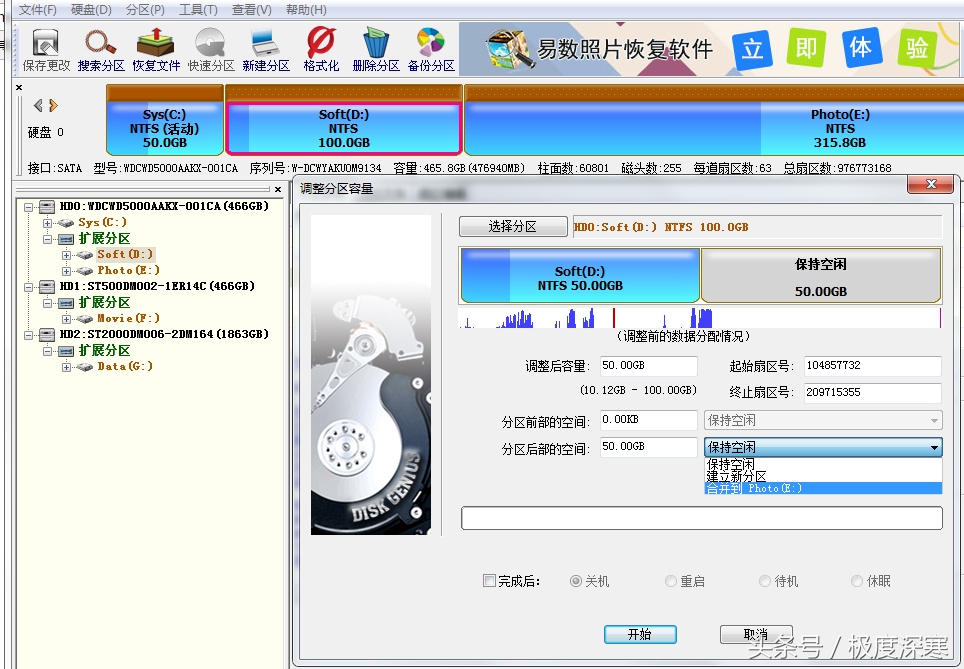
Task: Open the Disk (硬盘) menu
Action: [91, 10]
